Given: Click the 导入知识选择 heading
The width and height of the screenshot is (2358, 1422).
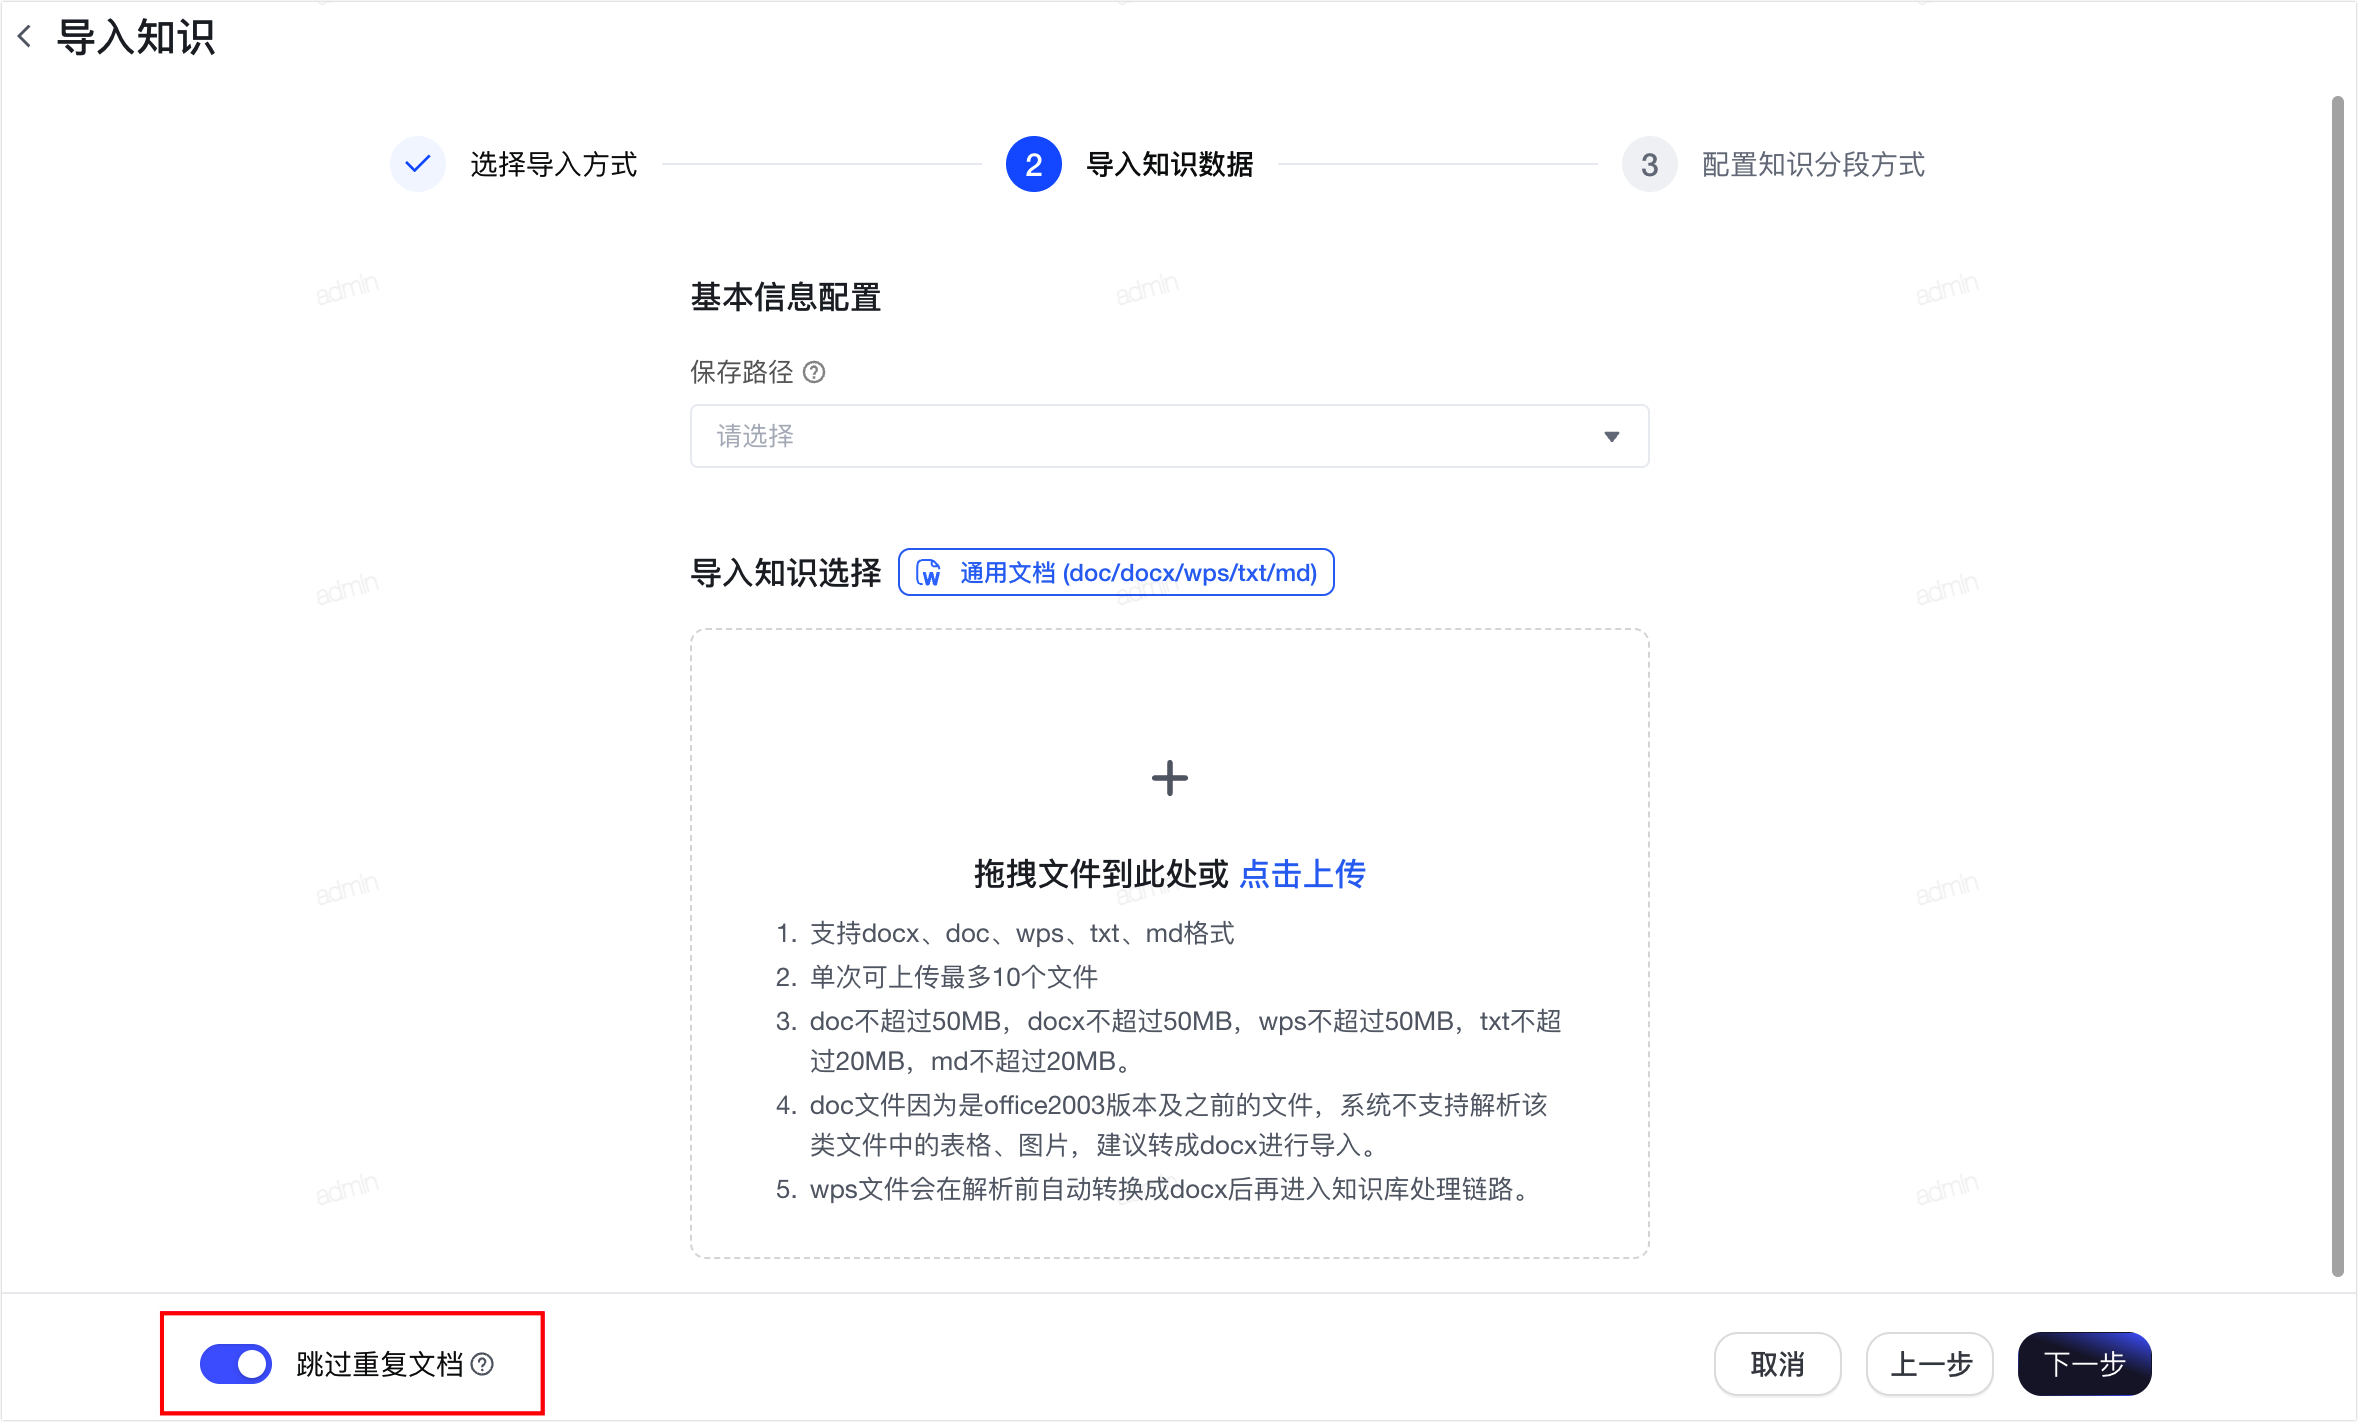Looking at the screenshot, I should [x=785, y=572].
